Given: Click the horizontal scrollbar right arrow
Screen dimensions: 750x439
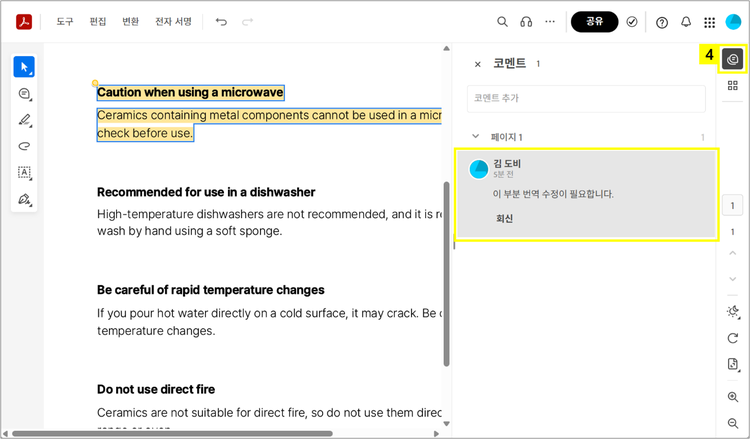Looking at the screenshot, I should point(436,434).
